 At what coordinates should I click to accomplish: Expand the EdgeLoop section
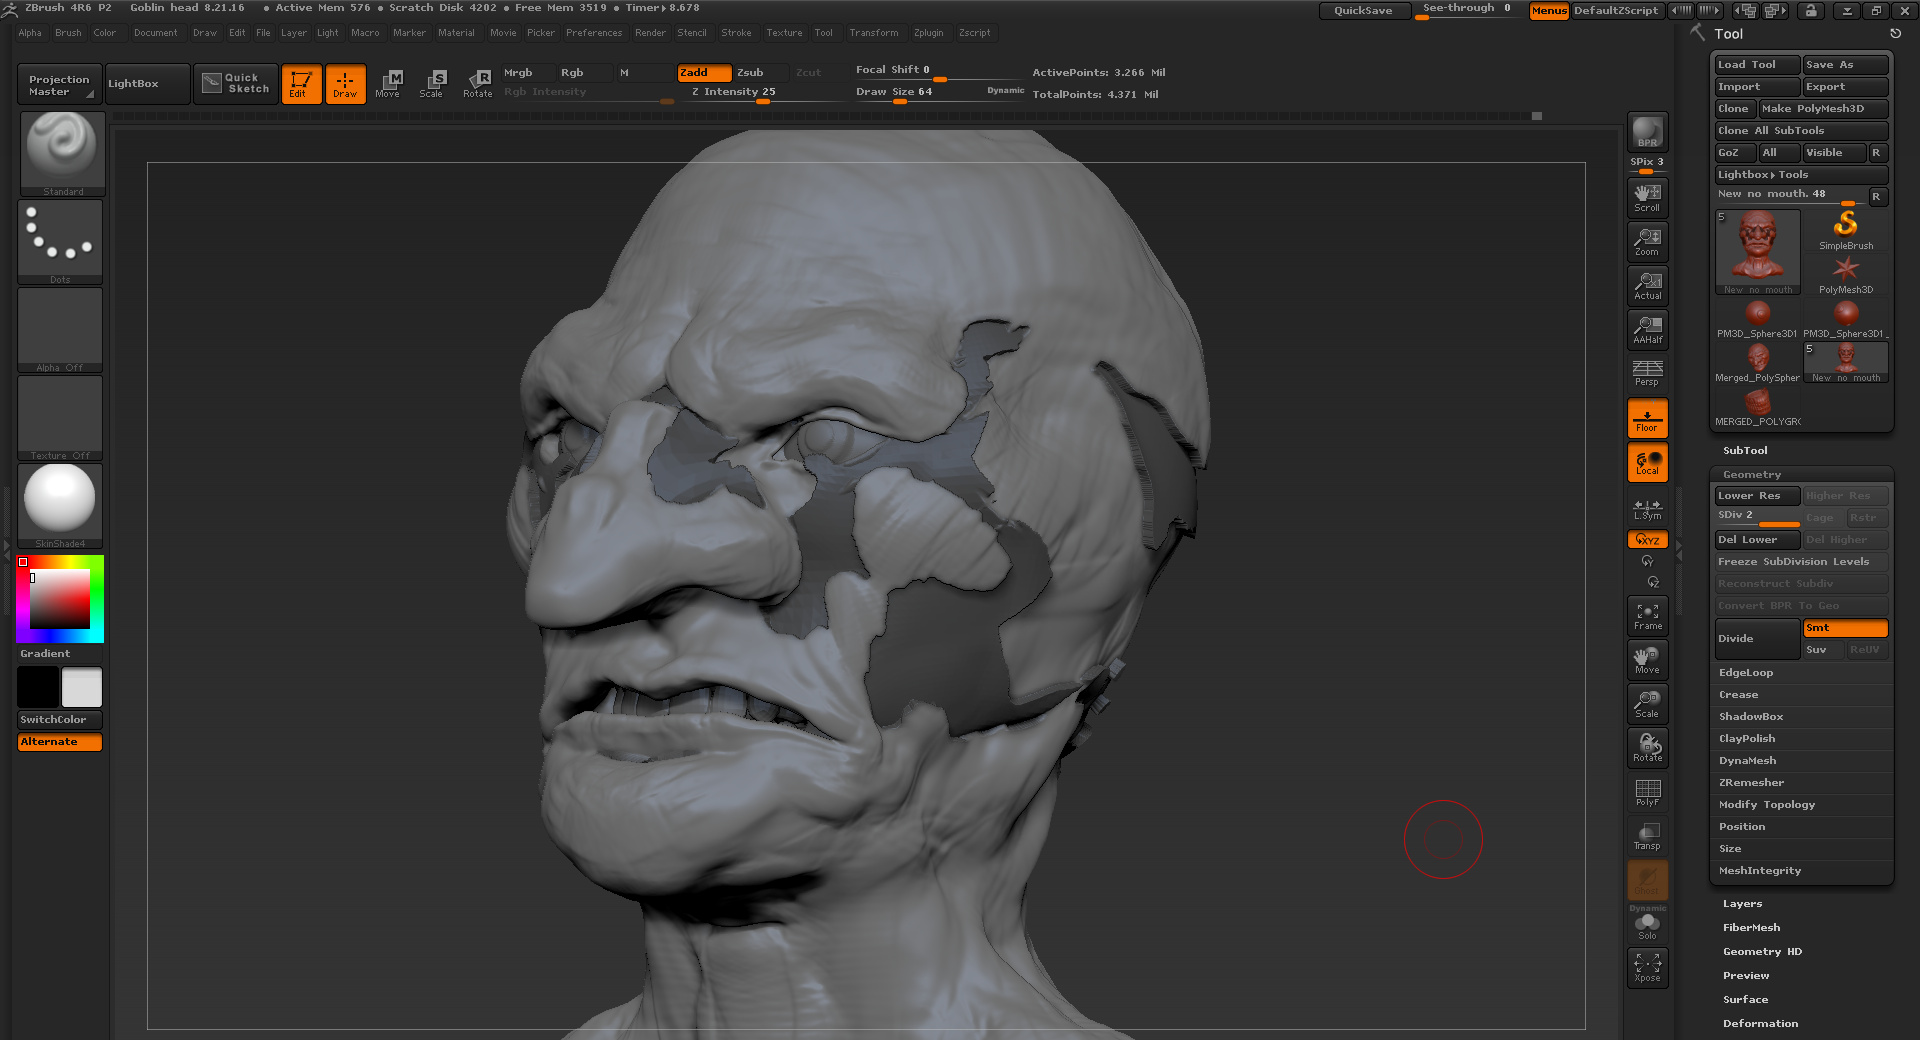pyautogui.click(x=1746, y=673)
